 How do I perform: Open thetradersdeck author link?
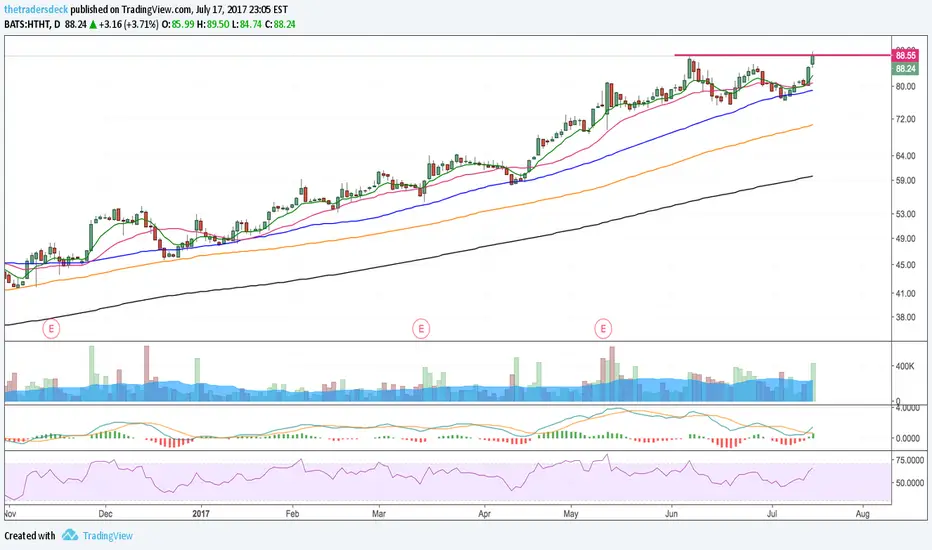click(x=36, y=10)
